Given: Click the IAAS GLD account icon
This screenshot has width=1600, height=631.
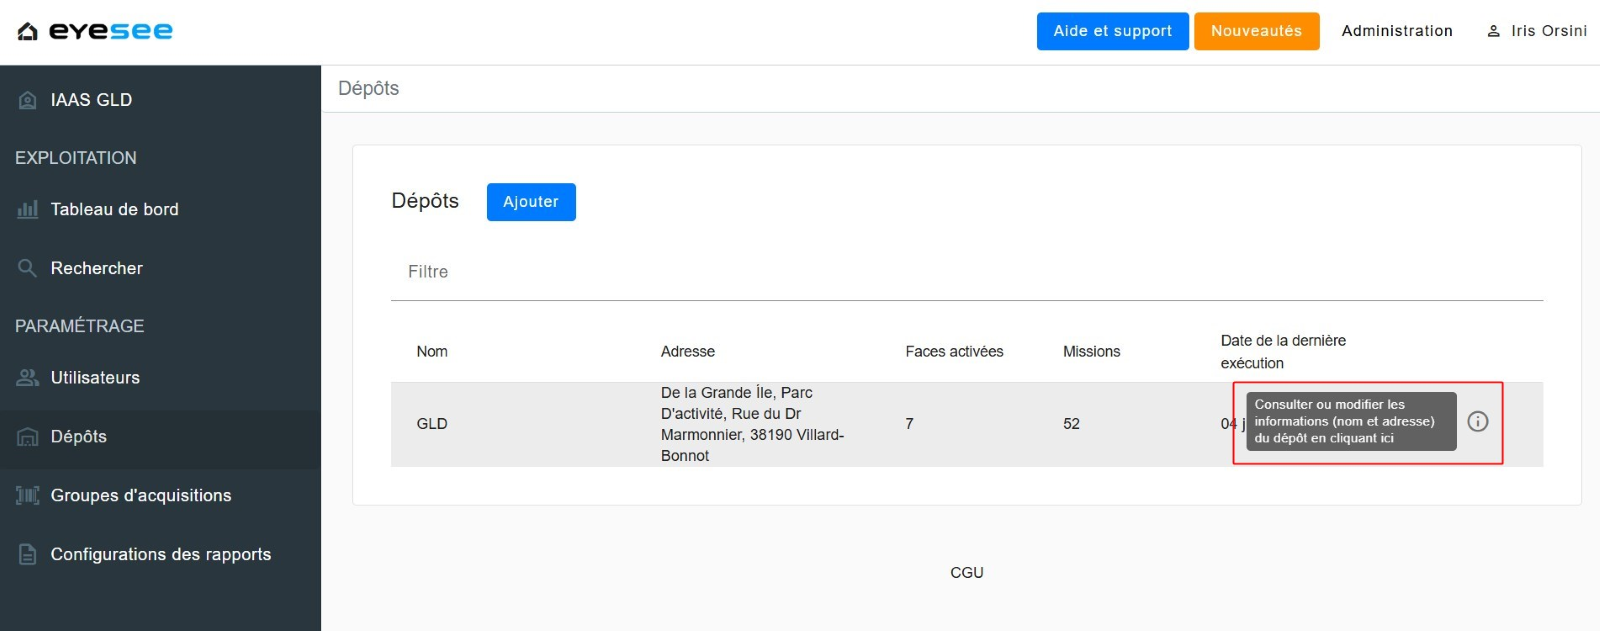Looking at the screenshot, I should tap(28, 100).
